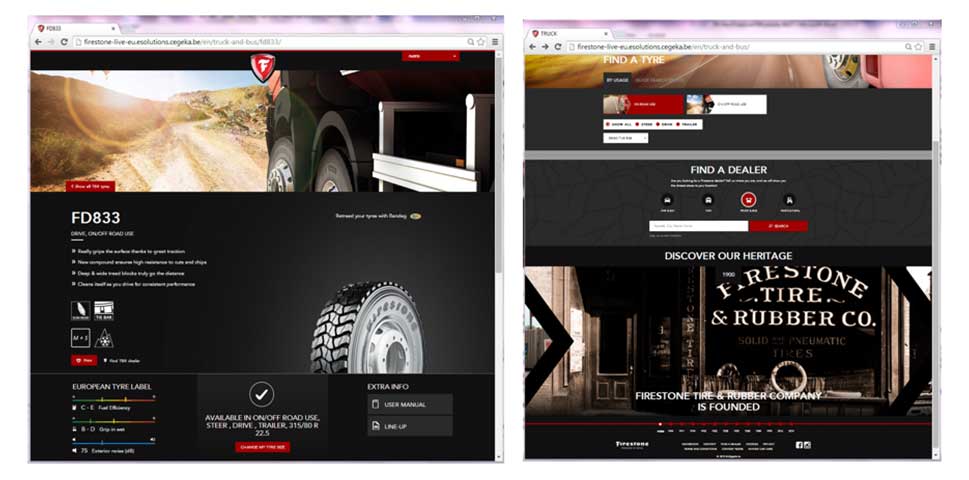Click the snowflake mountain icon

[x=104, y=338]
